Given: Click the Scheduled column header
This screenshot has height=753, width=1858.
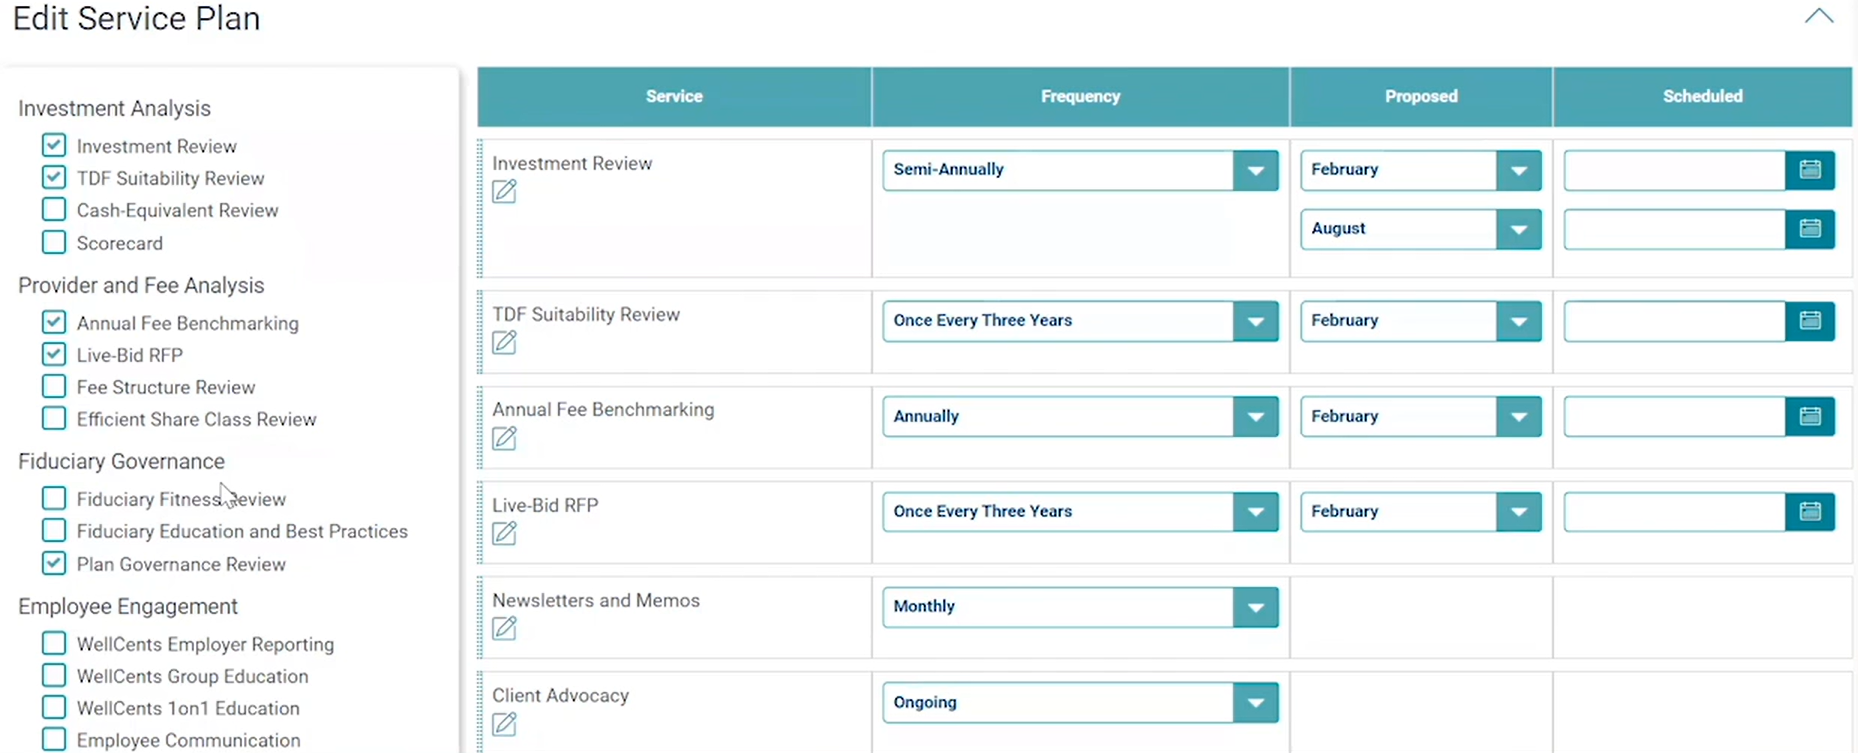Looking at the screenshot, I should click(1703, 96).
